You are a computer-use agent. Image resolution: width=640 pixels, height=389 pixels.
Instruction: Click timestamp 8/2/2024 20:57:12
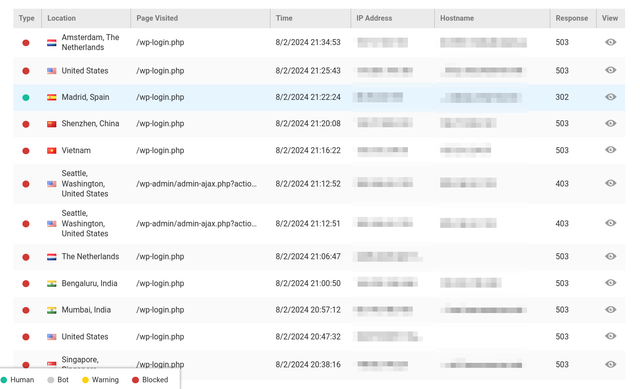308,310
